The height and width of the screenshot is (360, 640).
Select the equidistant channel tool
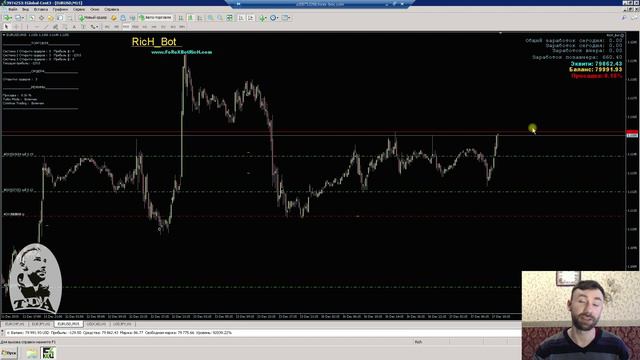point(55,27)
